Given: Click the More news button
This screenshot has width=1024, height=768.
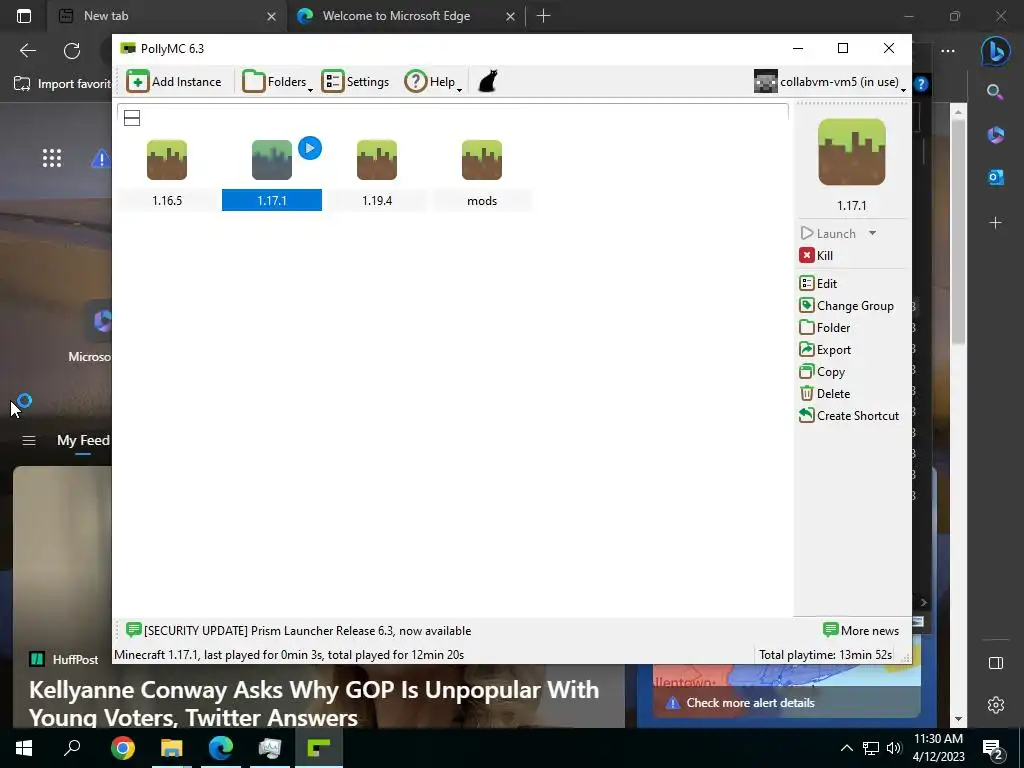Looking at the screenshot, I should pos(861,631).
